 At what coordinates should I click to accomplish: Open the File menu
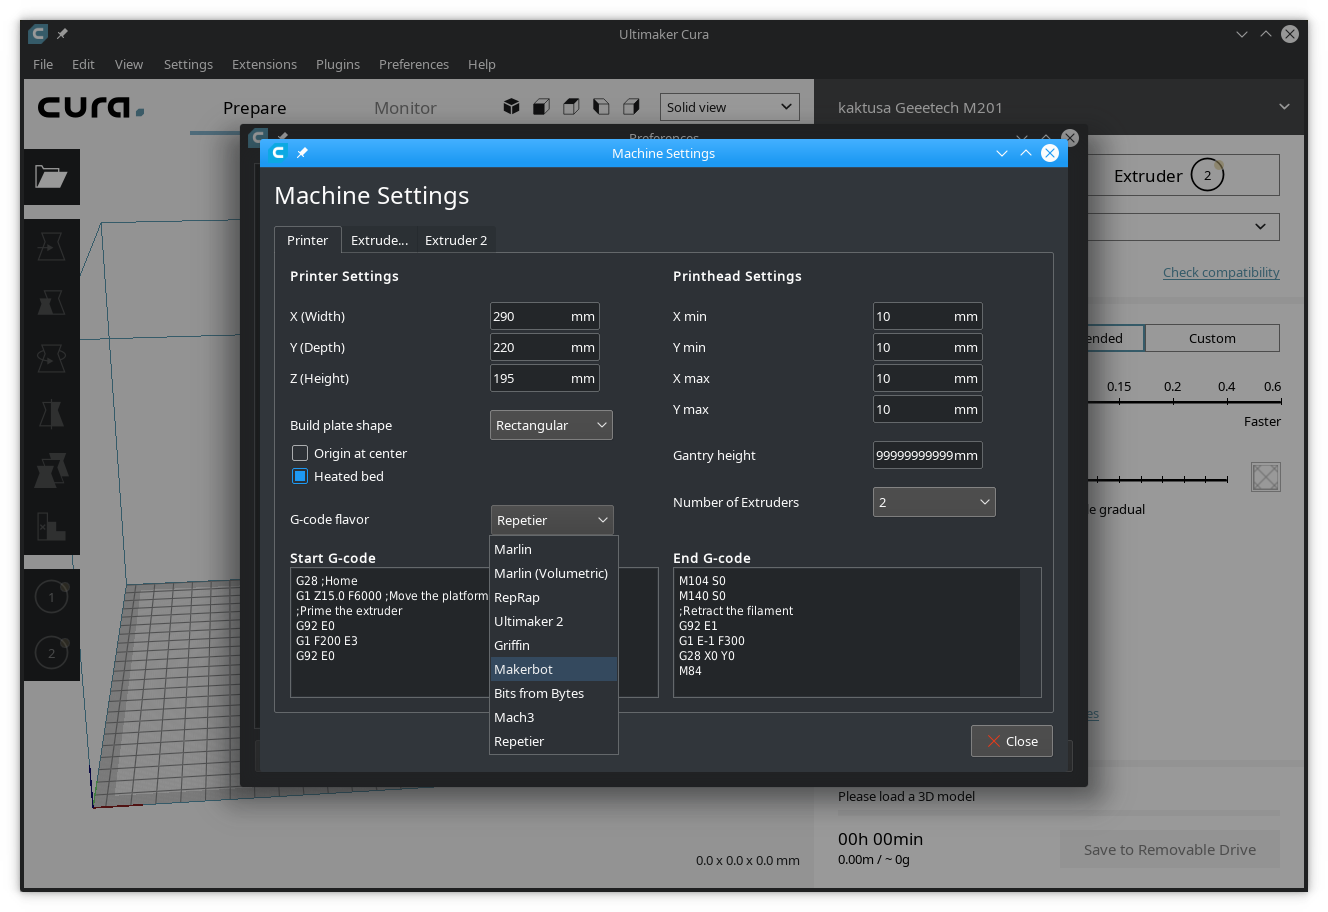(43, 64)
